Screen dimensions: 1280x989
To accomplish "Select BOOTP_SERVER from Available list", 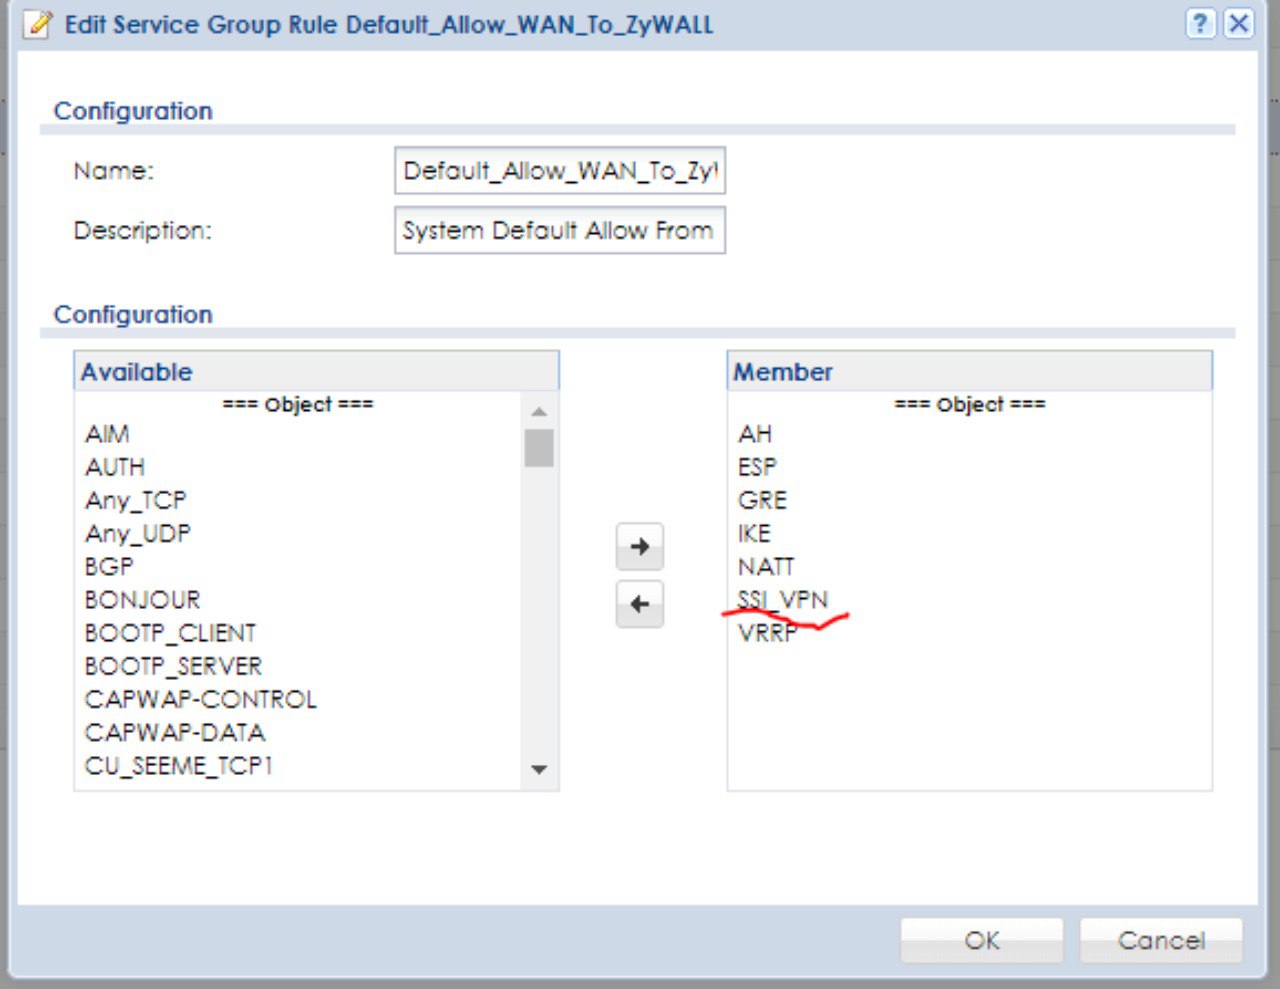I will [x=174, y=666].
